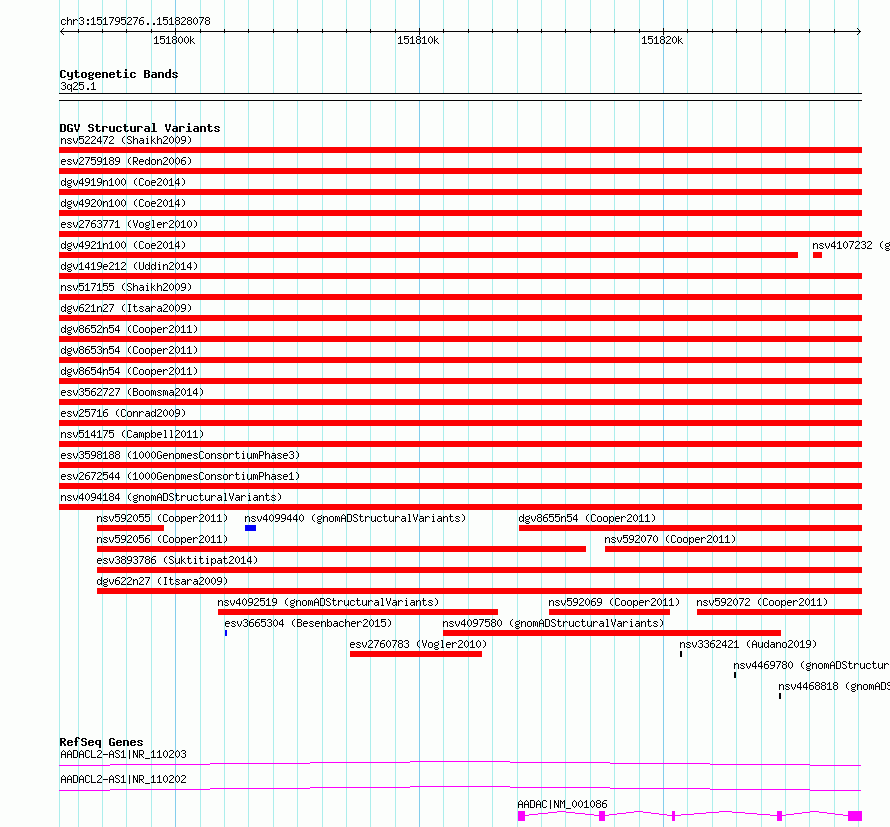Viewport: 890px width, 827px height.
Task: Click the red bar for nsv592055 (Cooper2011)
Action: click(x=131, y=528)
